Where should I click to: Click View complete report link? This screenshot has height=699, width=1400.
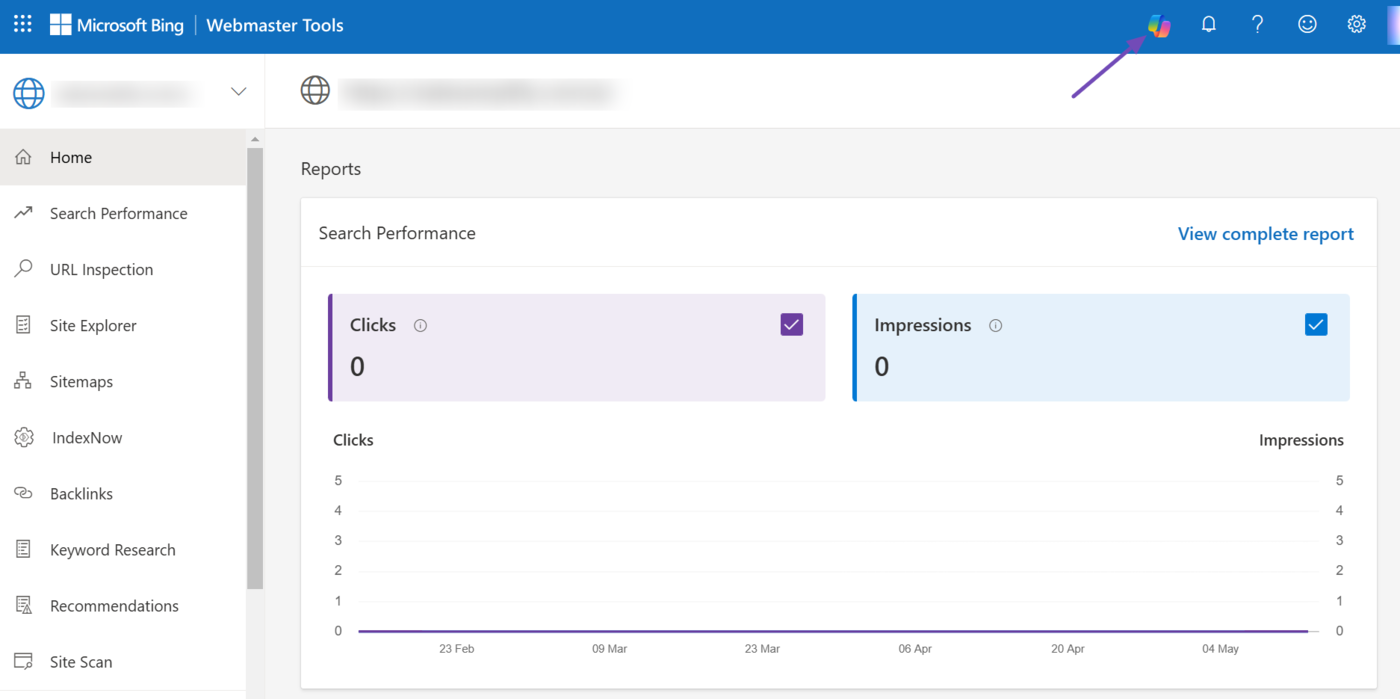[x=1265, y=234]
